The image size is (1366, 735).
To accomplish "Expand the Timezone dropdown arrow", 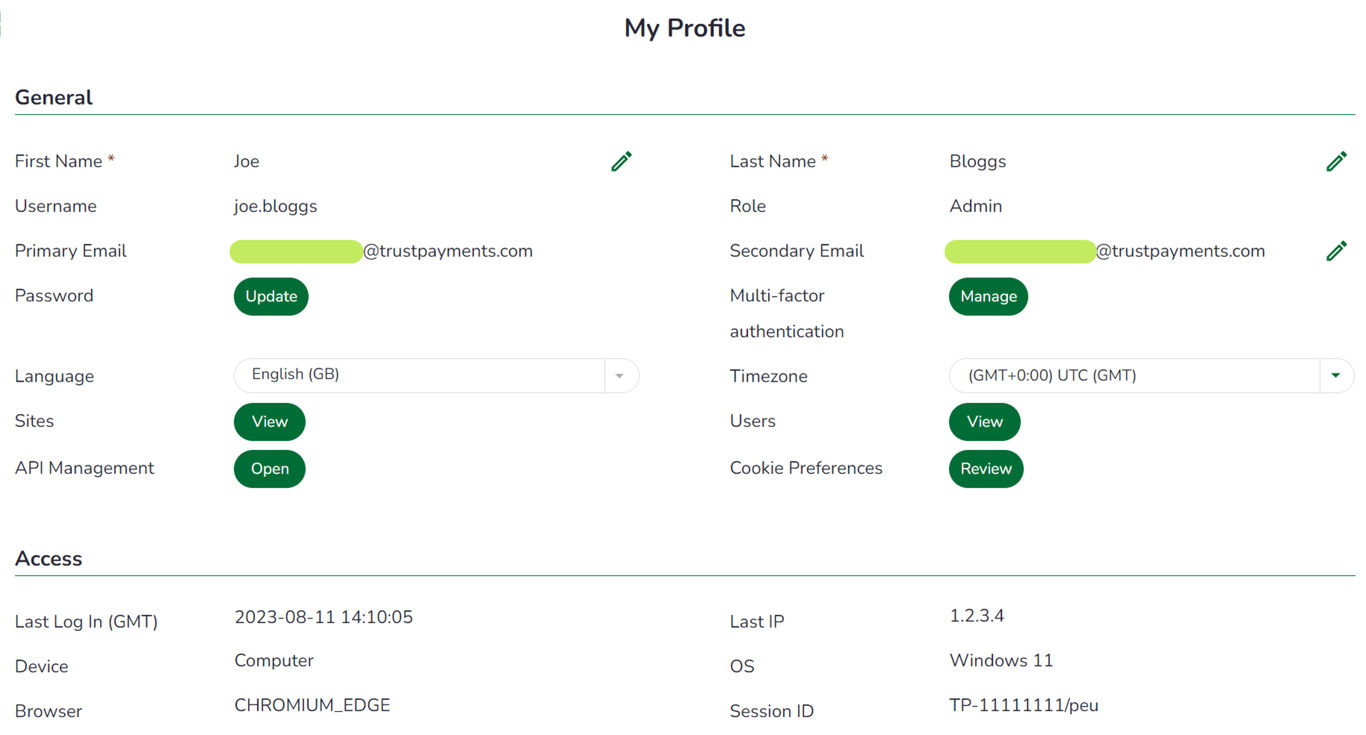I will coord(1336,376).
